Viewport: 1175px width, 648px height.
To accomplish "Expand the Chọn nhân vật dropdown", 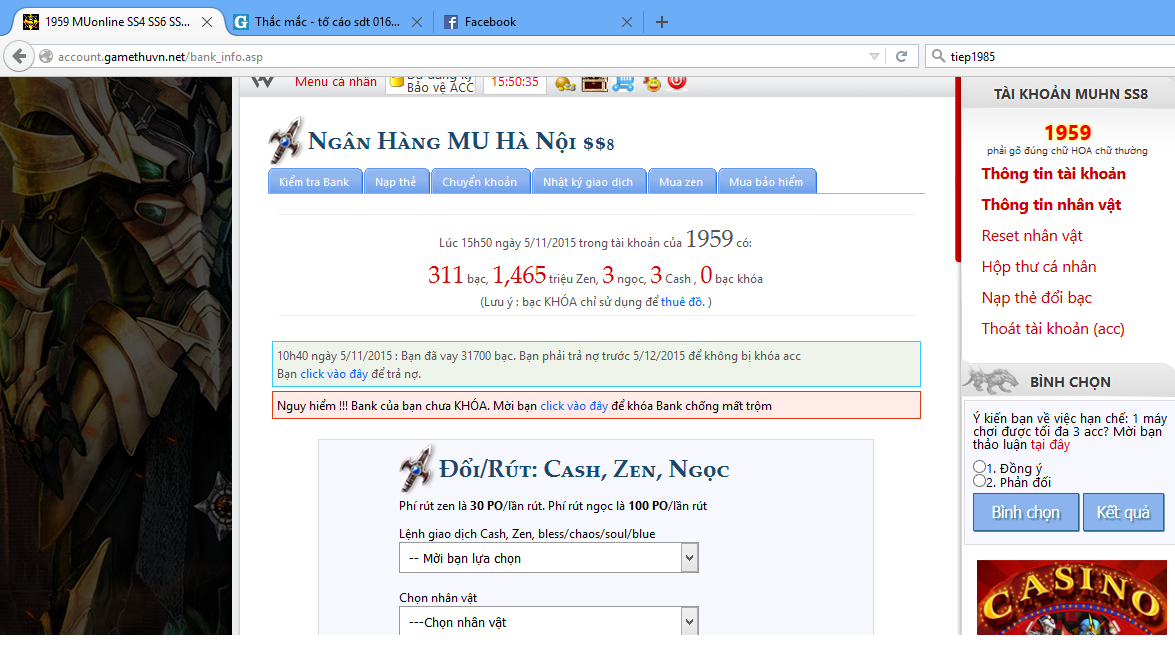I will (x=549, y=622).
